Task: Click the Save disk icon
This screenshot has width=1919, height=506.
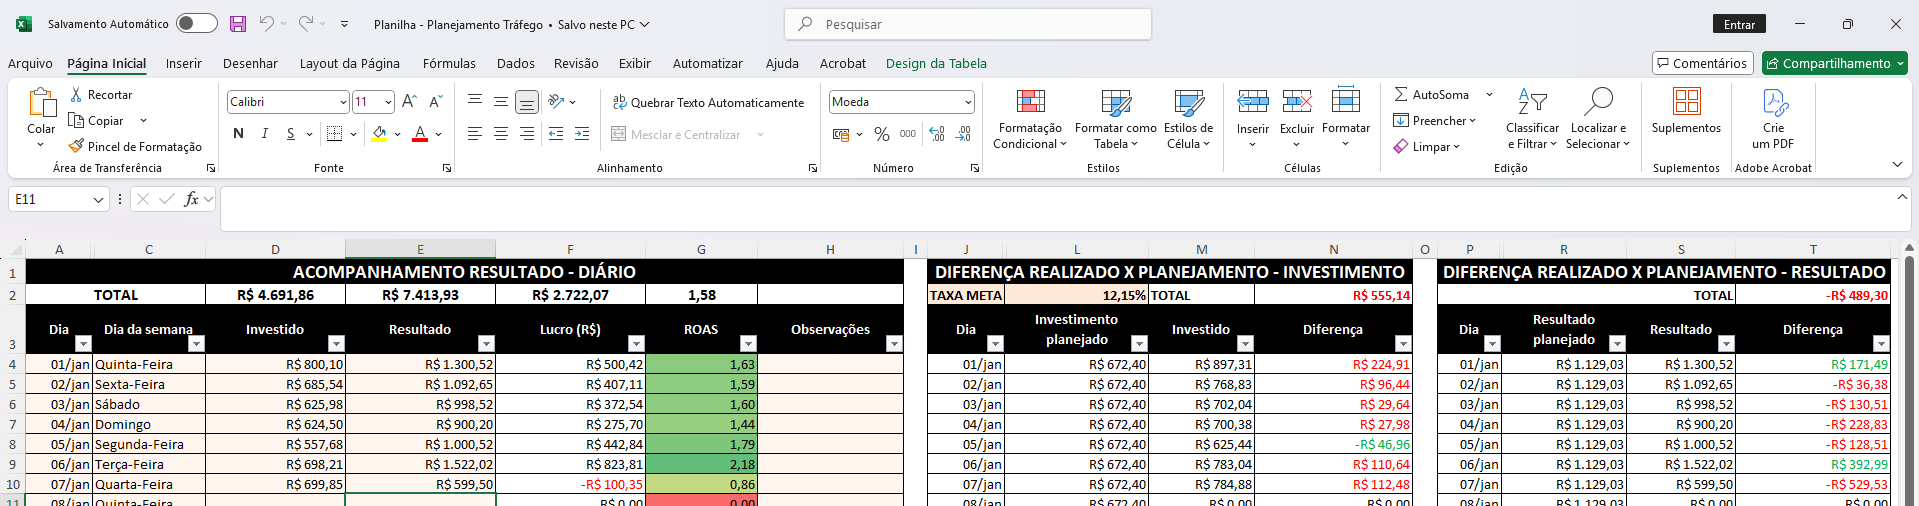Action: tap(238, 24)
